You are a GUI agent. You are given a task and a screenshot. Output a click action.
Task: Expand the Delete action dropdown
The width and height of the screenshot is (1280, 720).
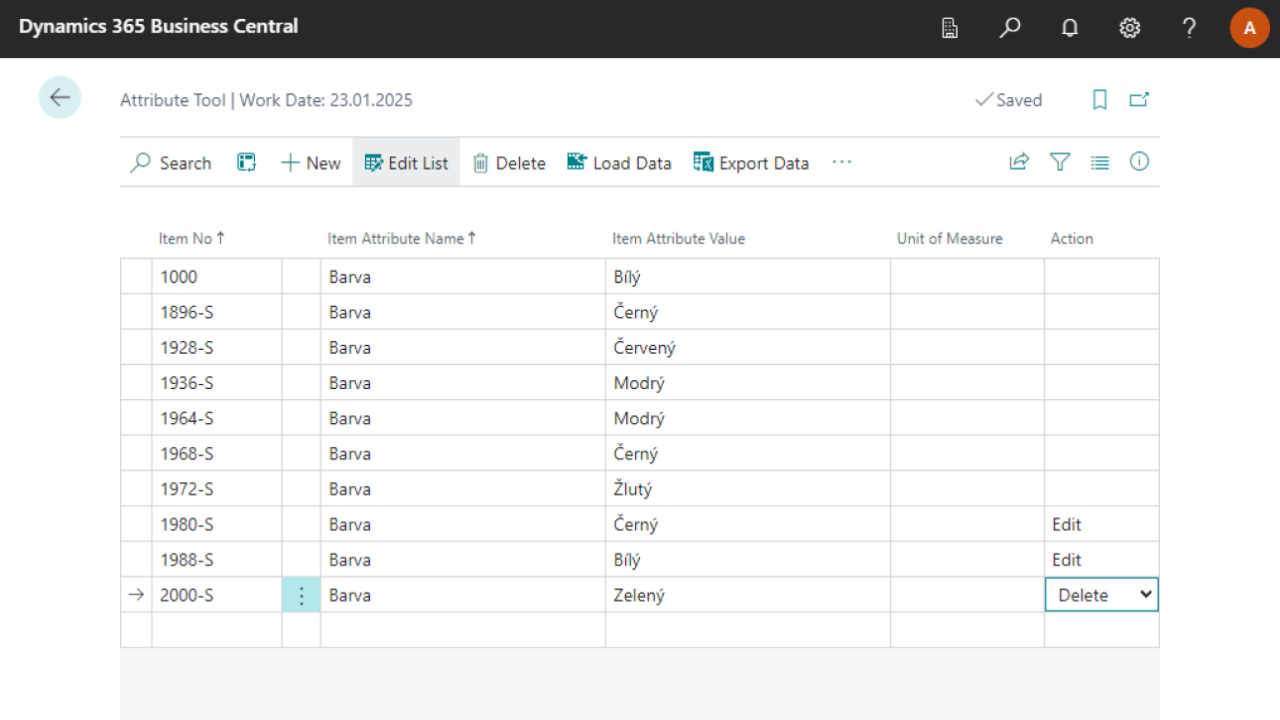click(1146, 595)
